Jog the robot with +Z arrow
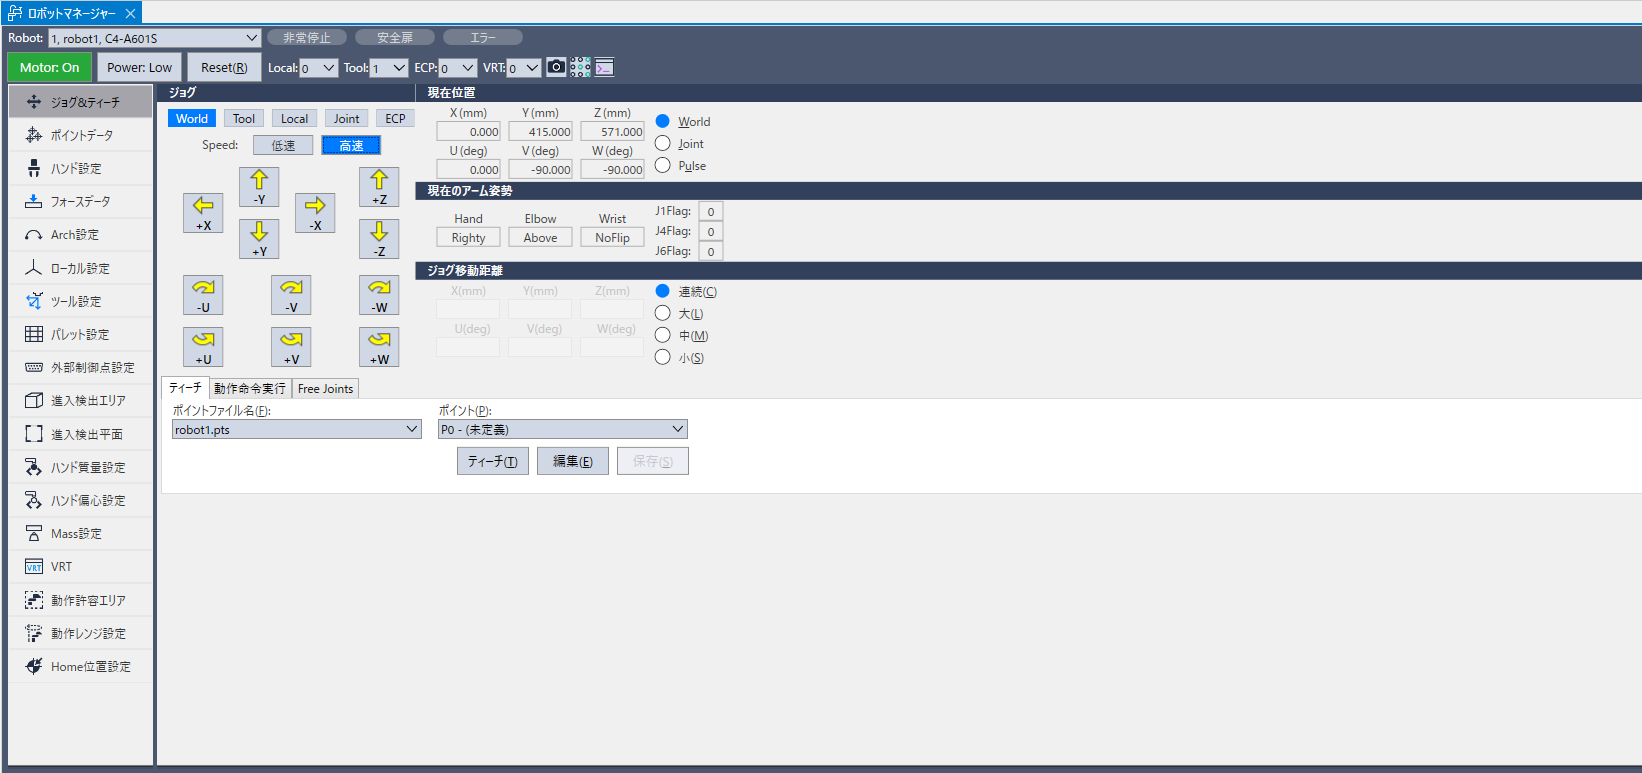 click(x=379, y=187)
